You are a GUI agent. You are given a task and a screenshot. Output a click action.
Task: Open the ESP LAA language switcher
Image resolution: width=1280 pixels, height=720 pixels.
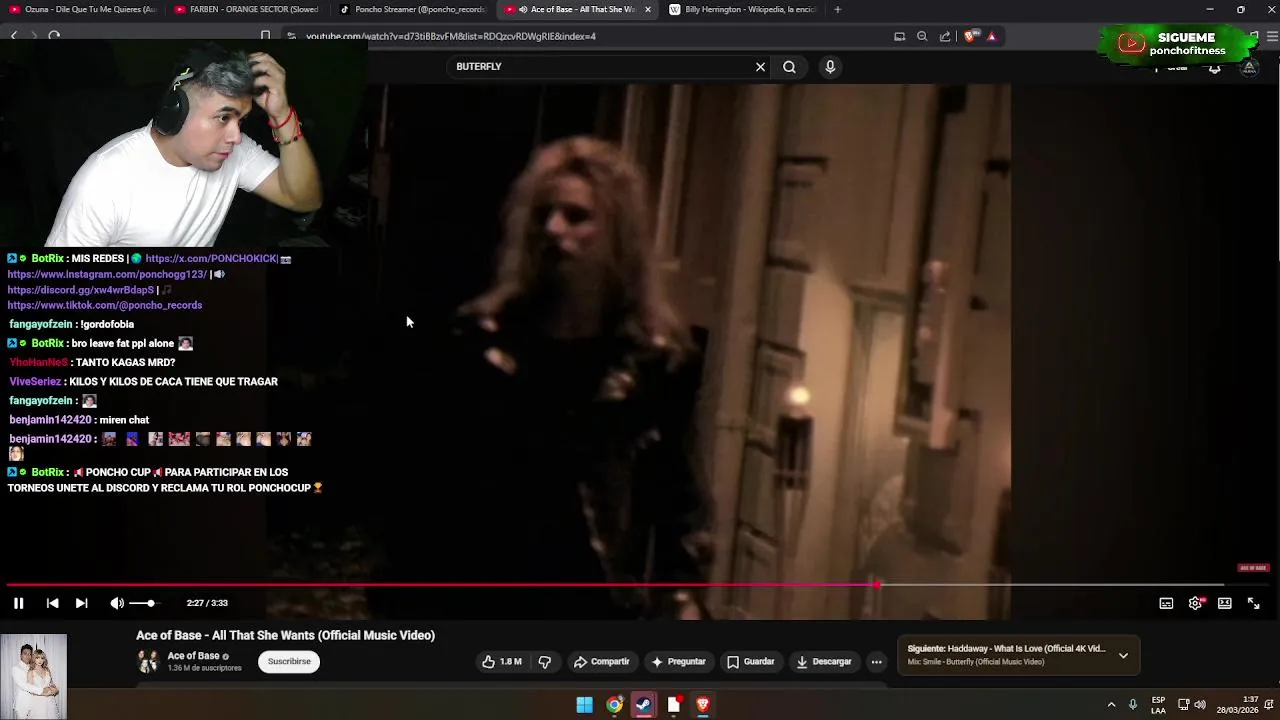click(x=1158, y=705)
